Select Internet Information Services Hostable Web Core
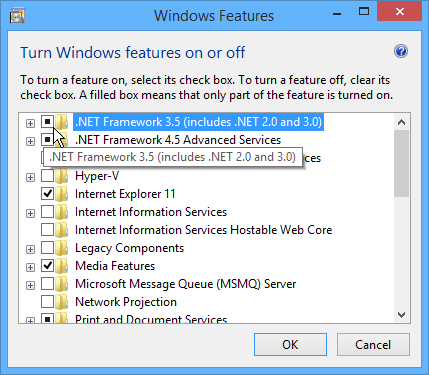The width and height of the screenshot is (429, 375). [203, 230]
